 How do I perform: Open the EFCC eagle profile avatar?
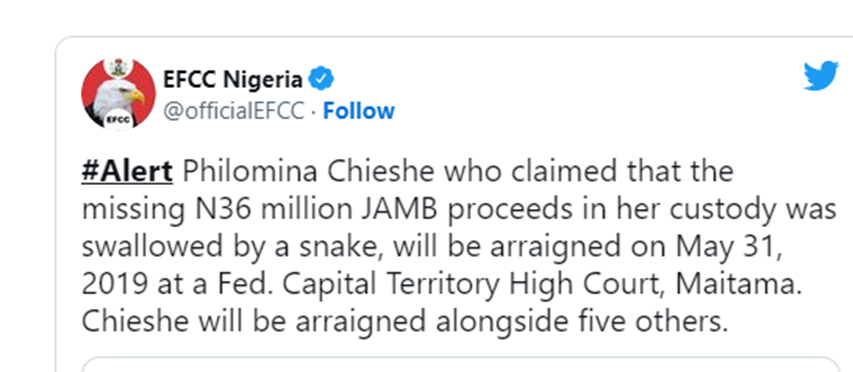click(119, 93)
